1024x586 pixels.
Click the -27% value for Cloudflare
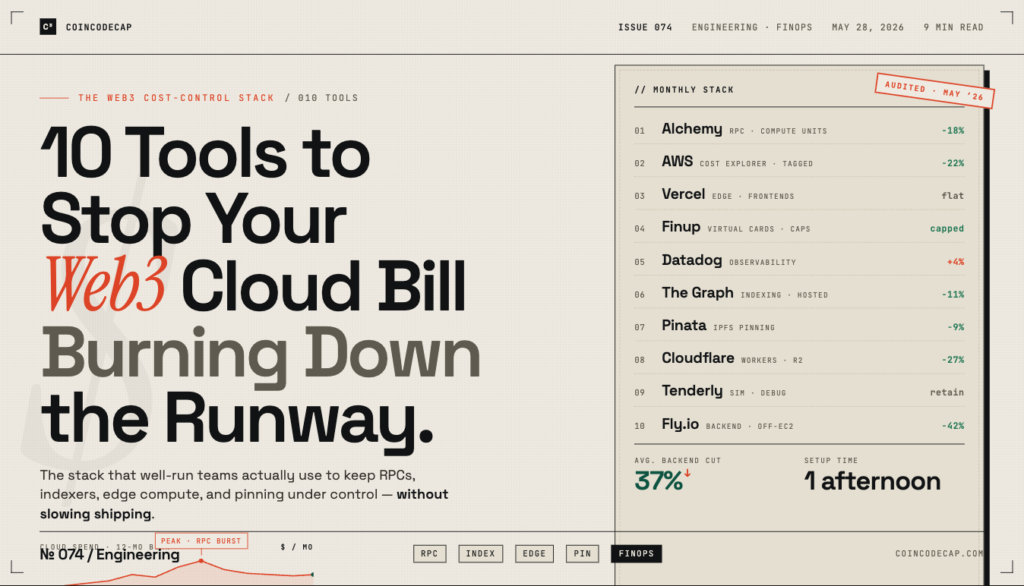coord(953,360)
